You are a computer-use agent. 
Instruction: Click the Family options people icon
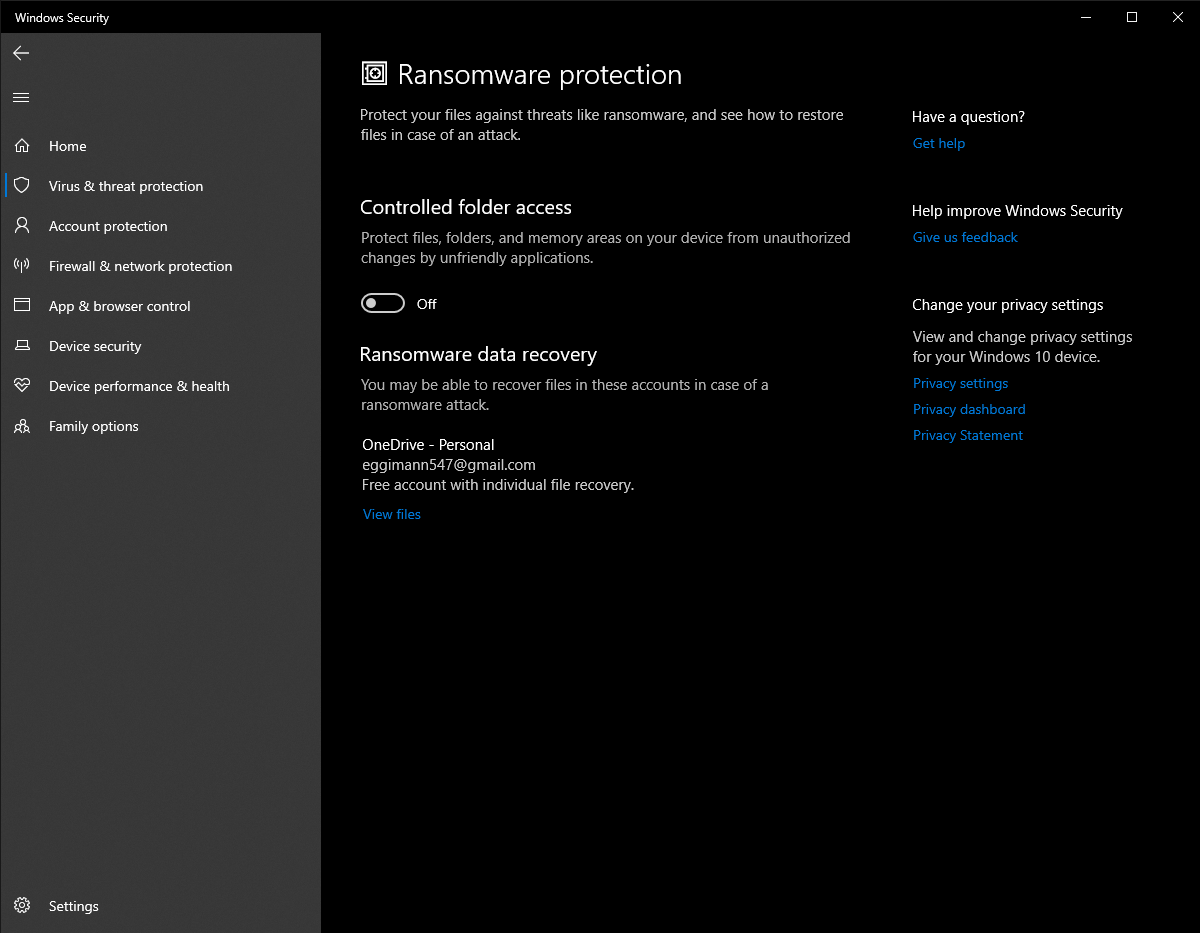22,426
